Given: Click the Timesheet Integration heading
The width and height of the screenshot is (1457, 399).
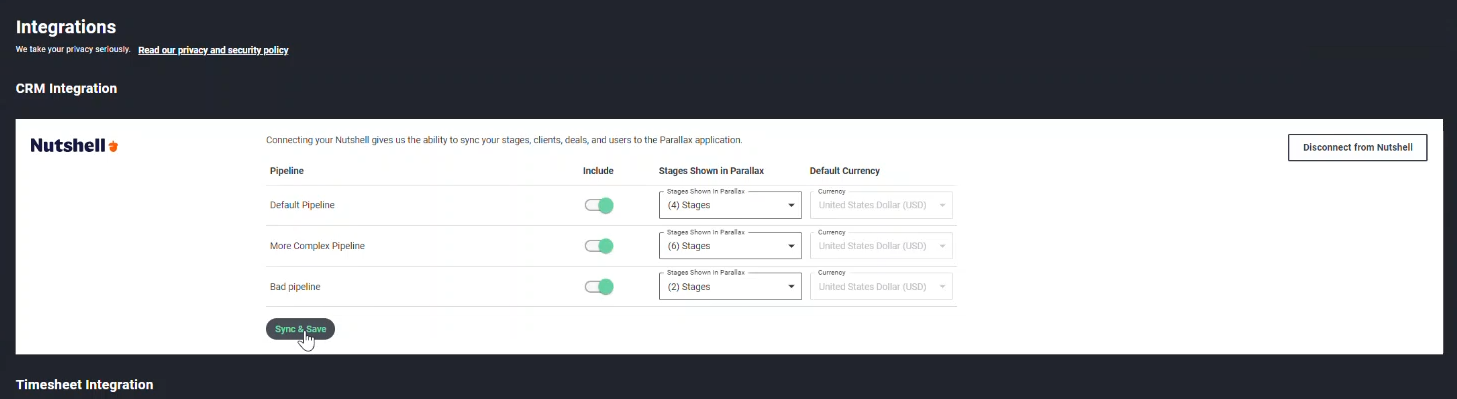Looking at the screenshot, I should click(x=85, y=384).
